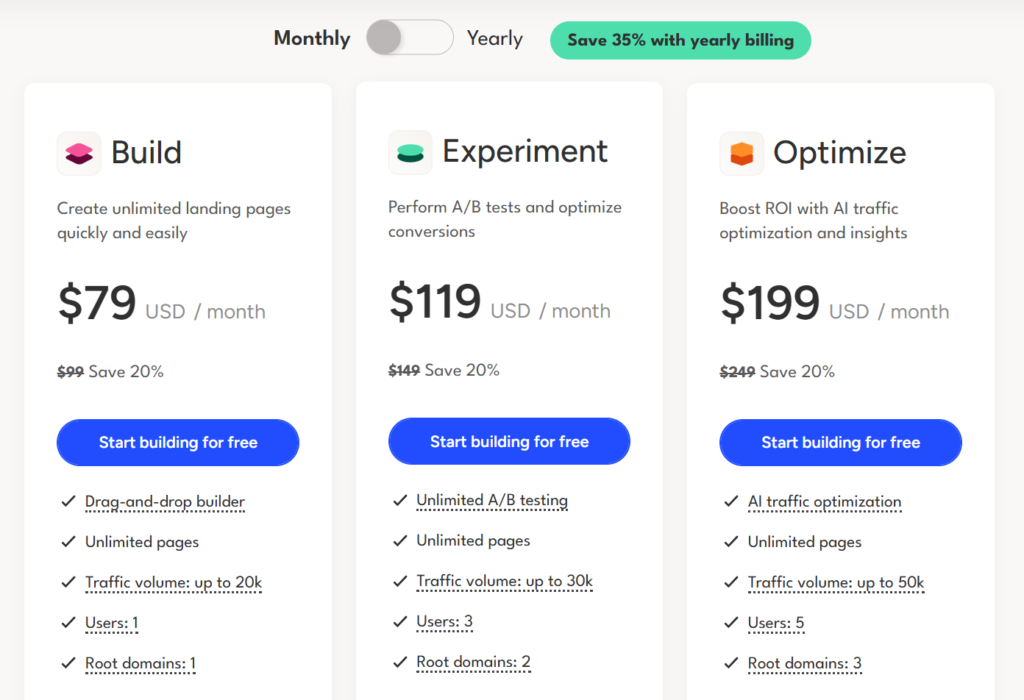Click the Root domains: 3 feature text
The height and width of the screenshot is (700, 1024).
tap(804, 663)
